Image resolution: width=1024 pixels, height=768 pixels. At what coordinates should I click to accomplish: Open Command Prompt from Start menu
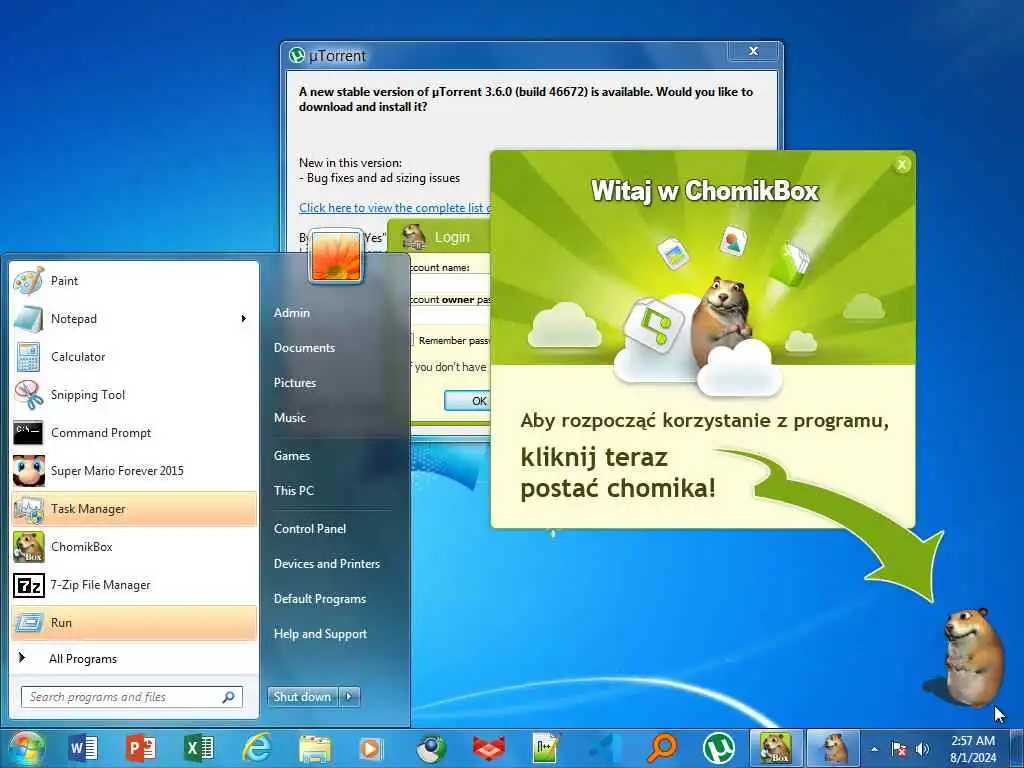coord(135,432)
